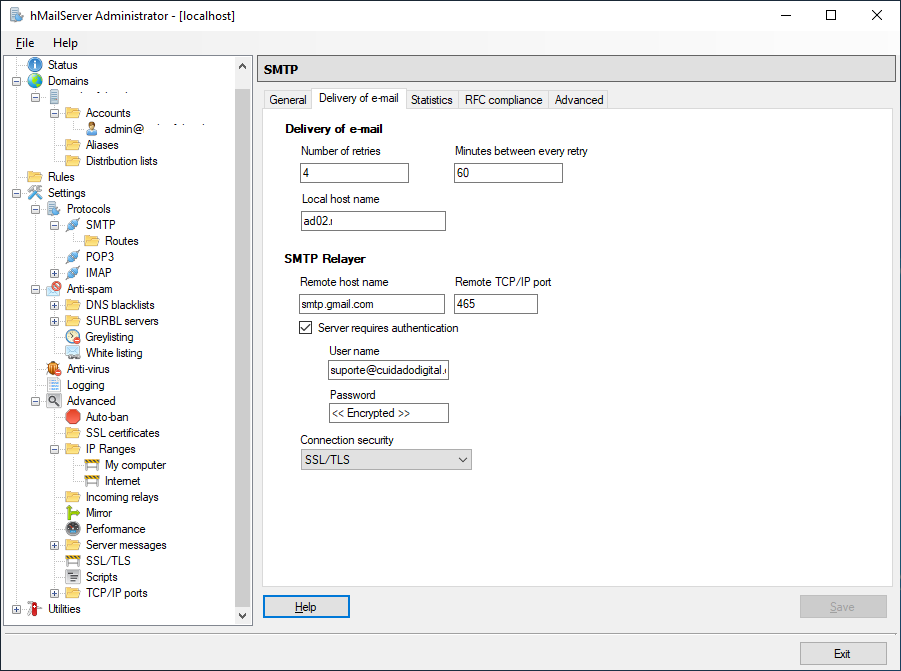
Task: Click the Remote host name field
Action: pos(372,304)
